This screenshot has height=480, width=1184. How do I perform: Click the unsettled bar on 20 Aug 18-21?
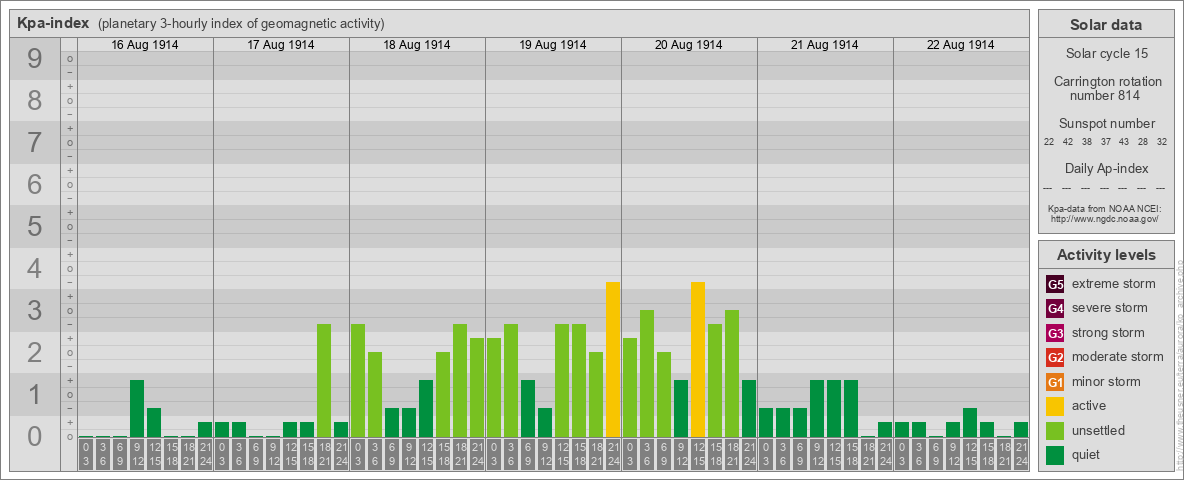[732, 374]
